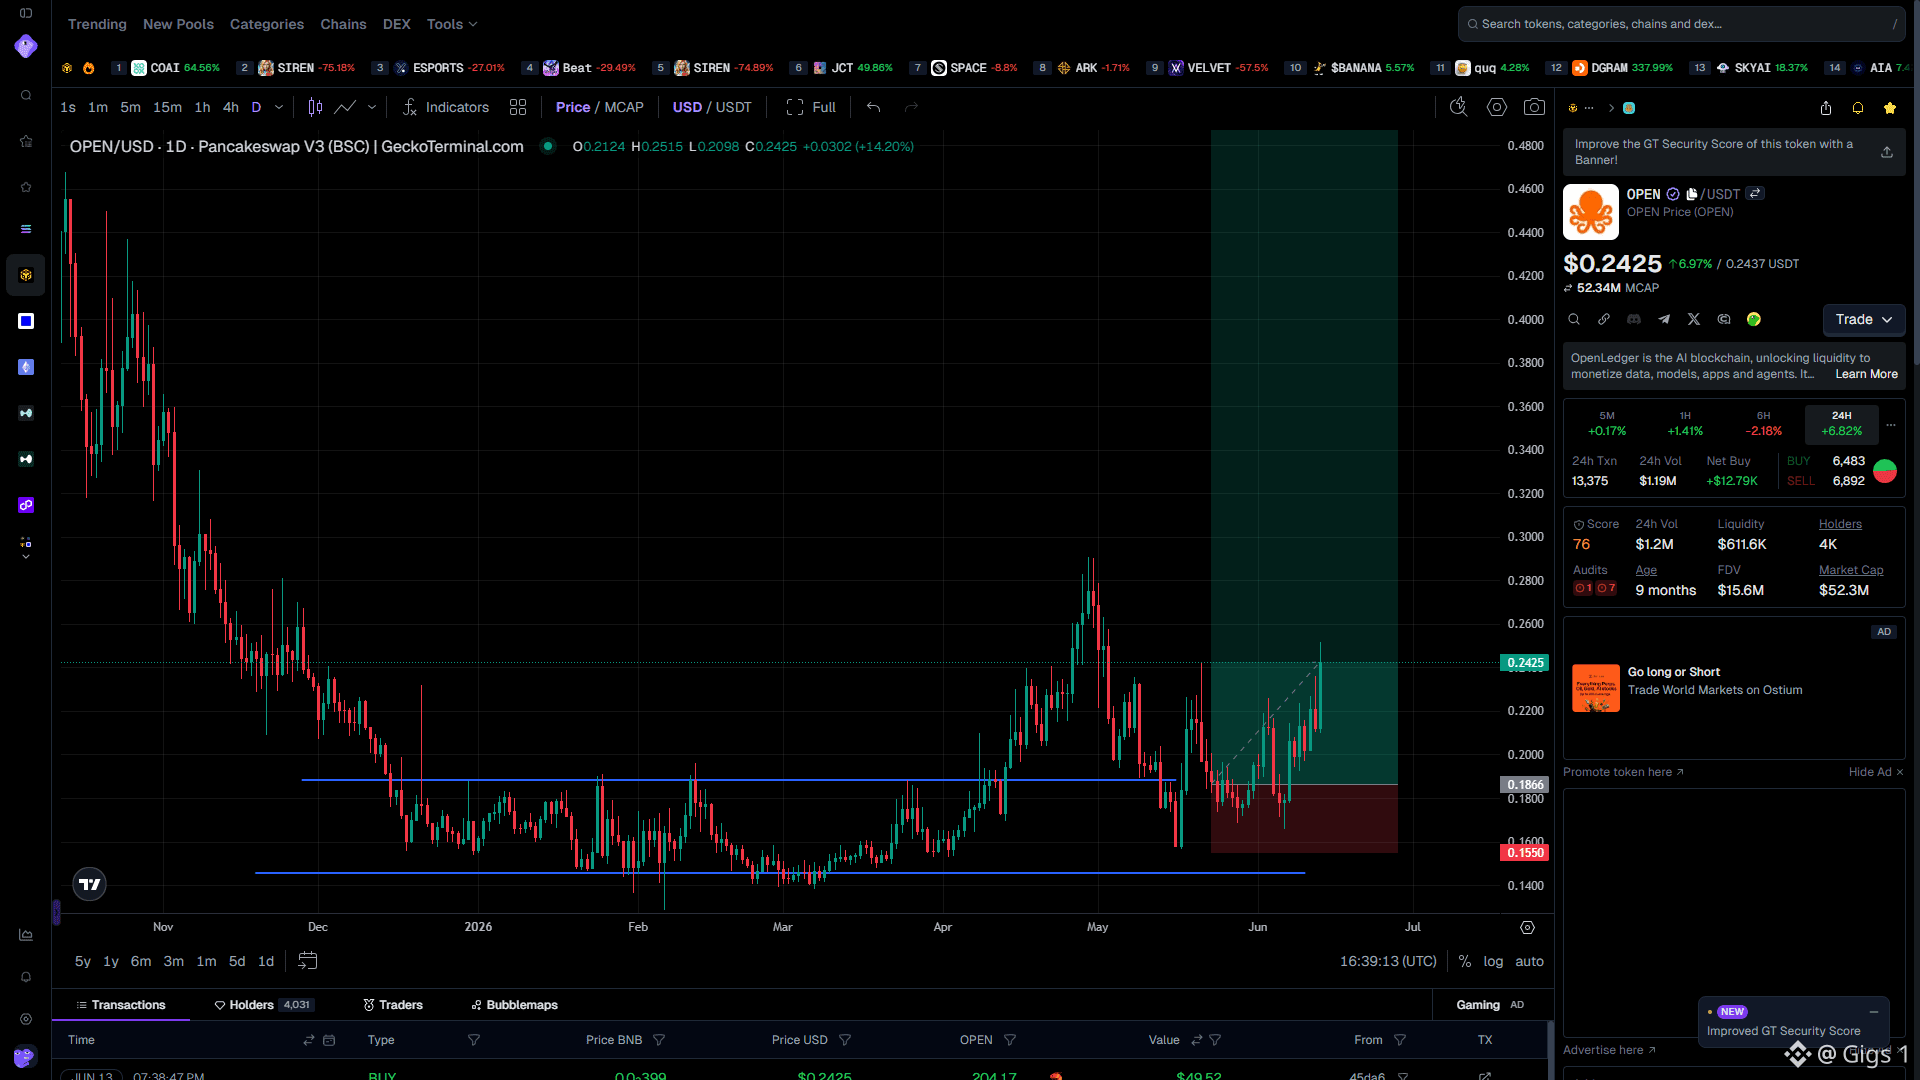Open token explorer search icon
Viewport: 1920px width, 1080px height.
coord(1574,320)
